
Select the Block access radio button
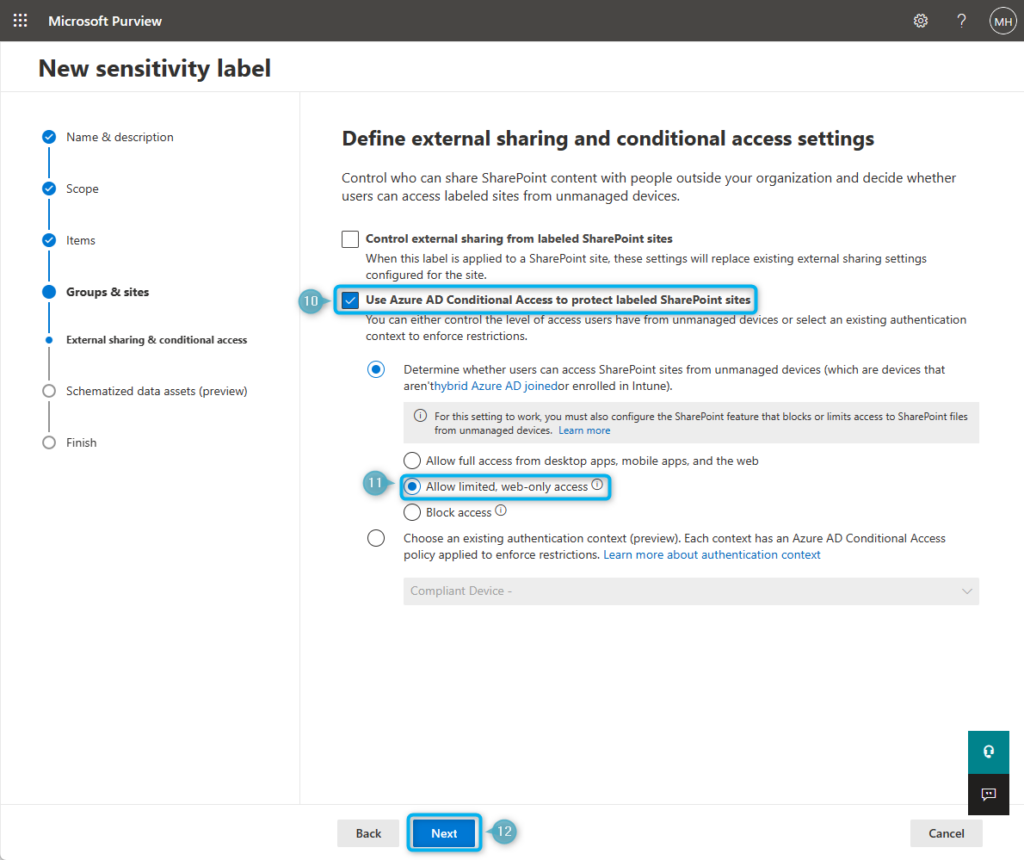tap(411, 512)
